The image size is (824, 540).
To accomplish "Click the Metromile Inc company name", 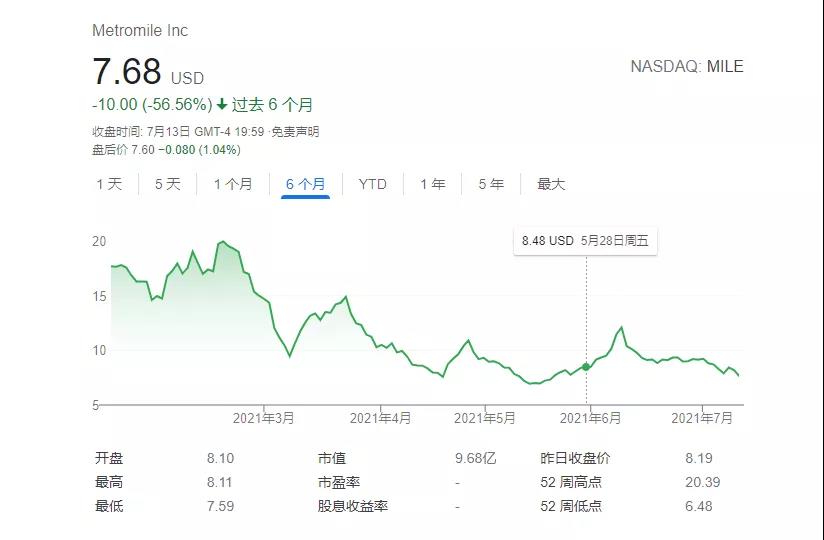I will (x=140, y=31).
